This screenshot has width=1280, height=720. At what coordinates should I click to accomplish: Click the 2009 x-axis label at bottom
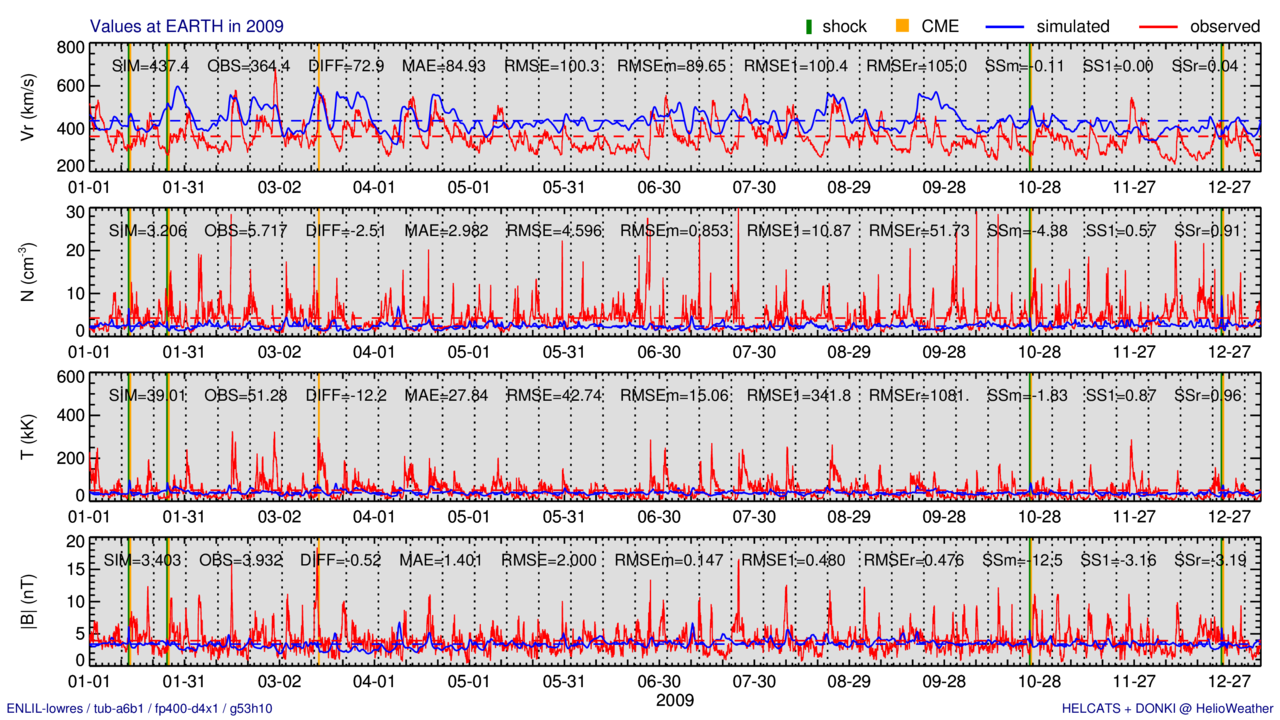(x=674, y=700)
